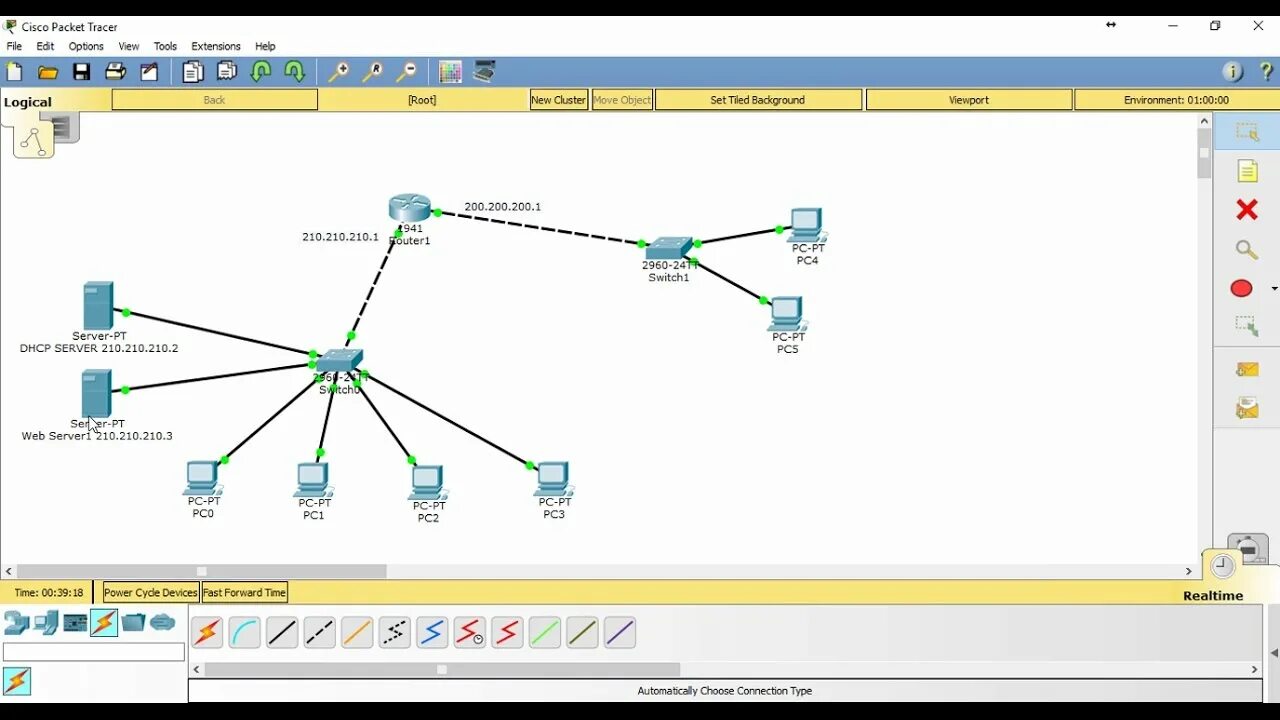Image resolution: width=1280 pixels, height=720 pixels.
Task: Zoom in on the workspace
Action: pyautogui.click(x=339, y=72)
